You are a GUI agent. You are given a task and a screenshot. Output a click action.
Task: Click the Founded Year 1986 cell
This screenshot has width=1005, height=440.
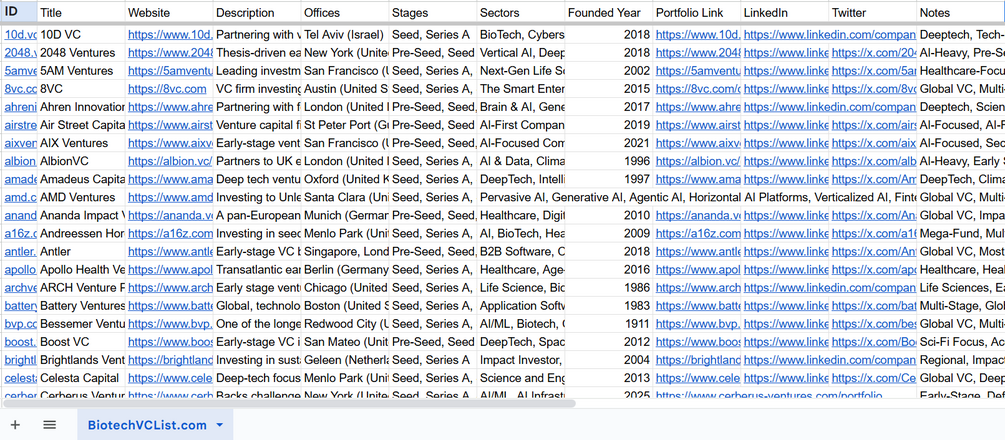pos(609,287)
